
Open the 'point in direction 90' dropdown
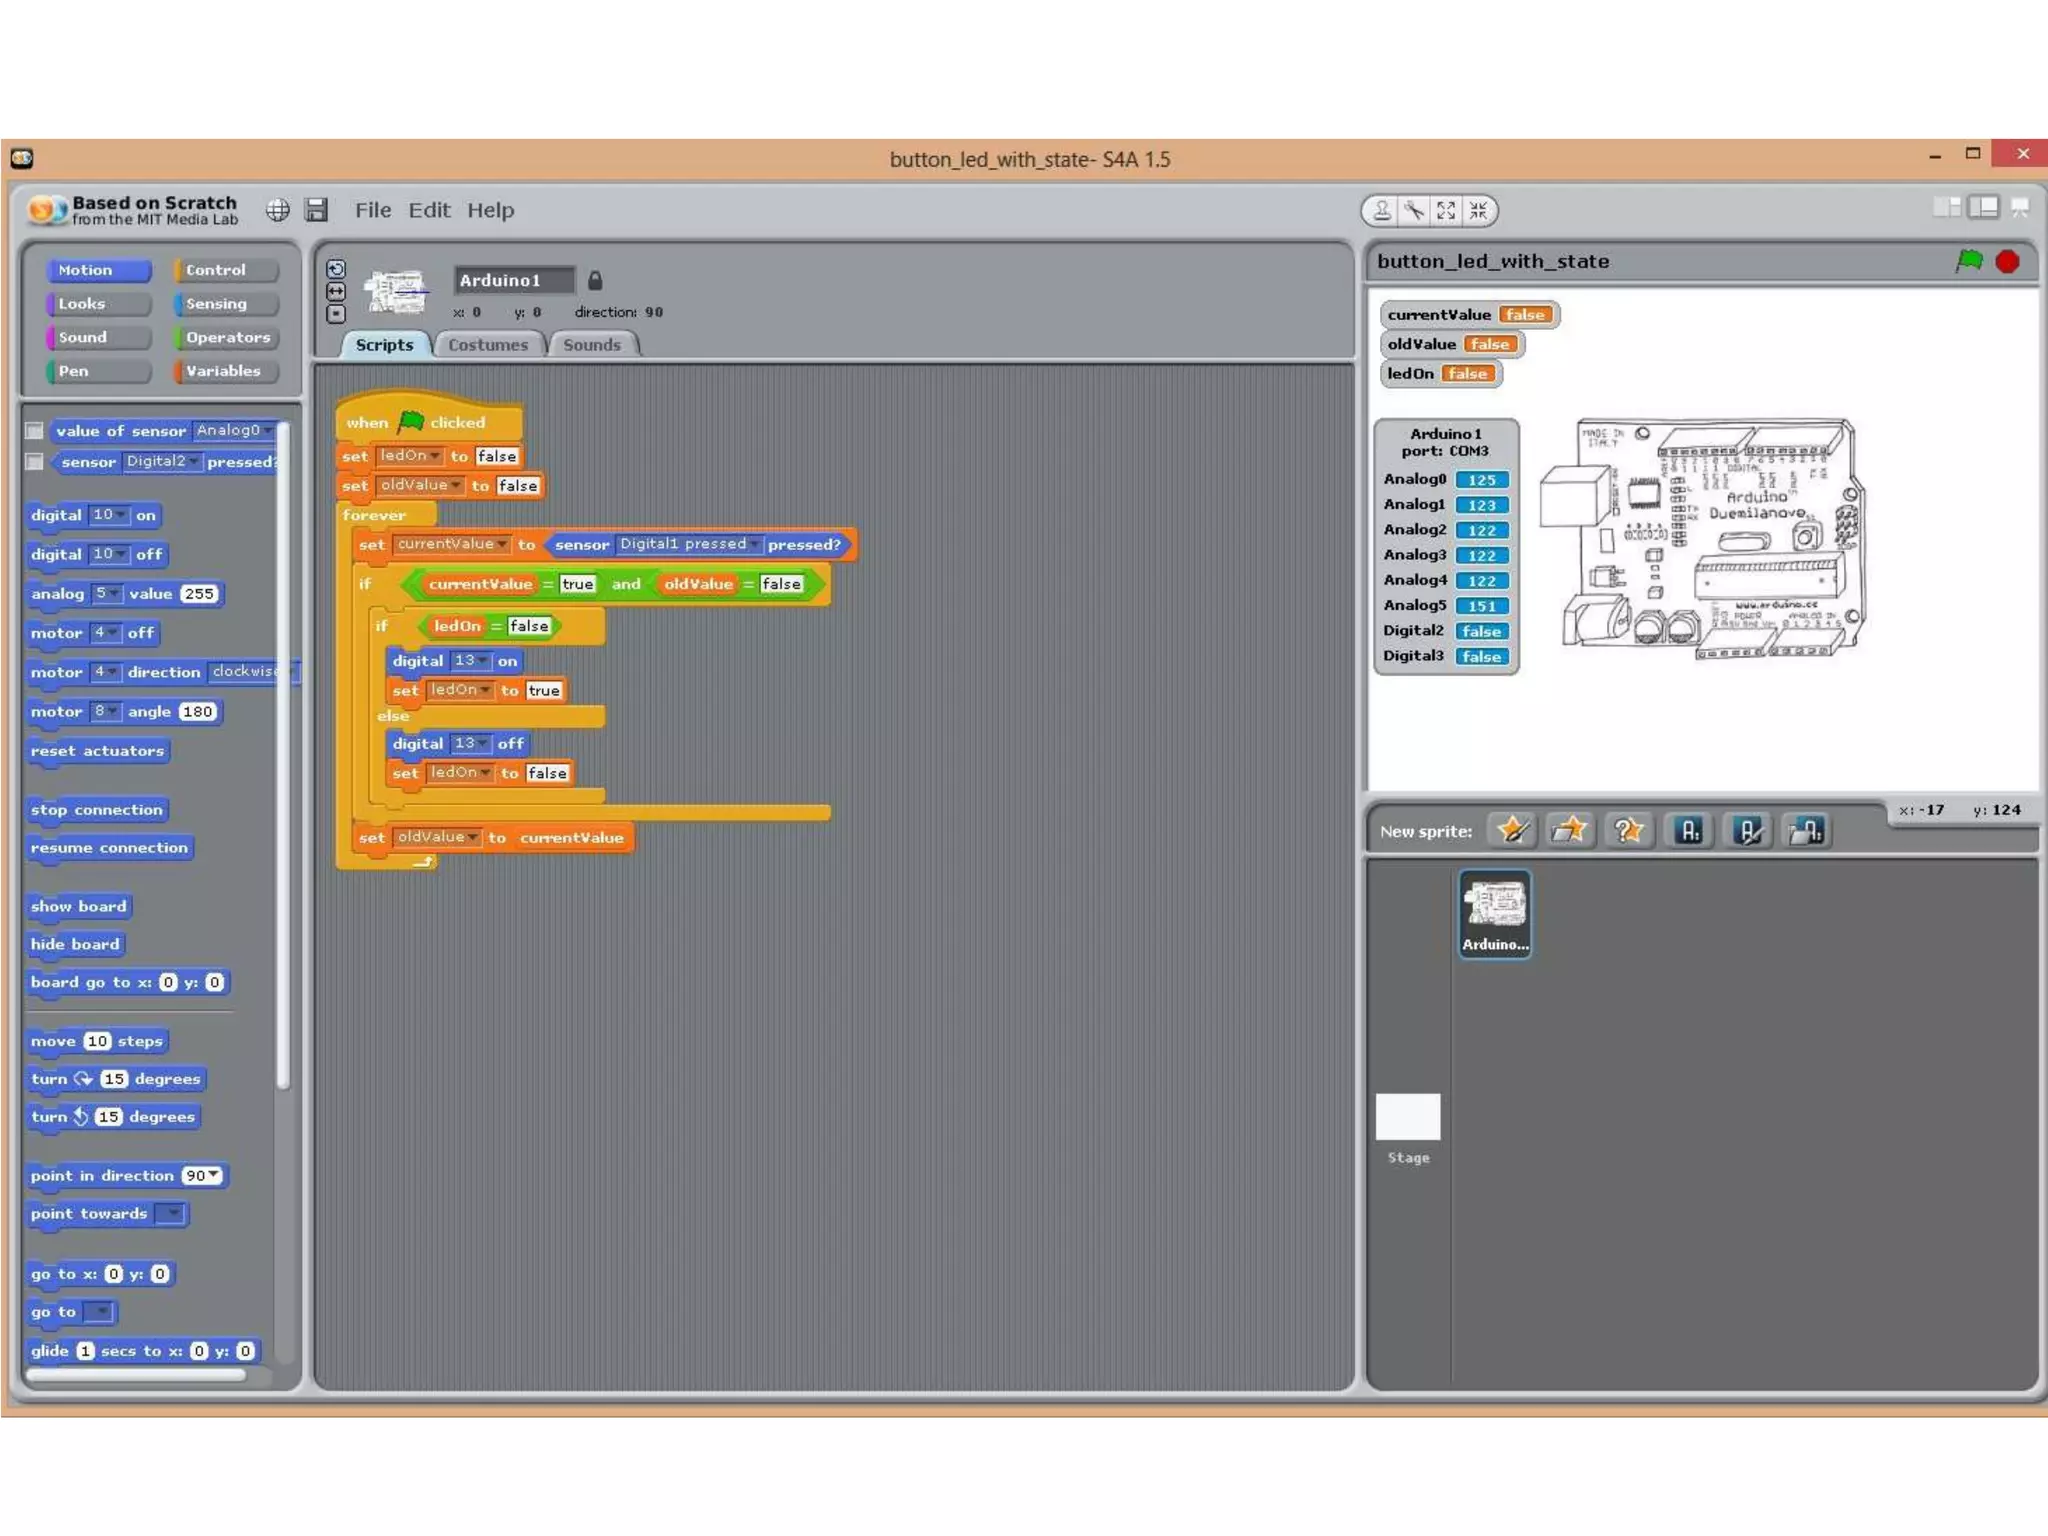tap(213, 1176)
